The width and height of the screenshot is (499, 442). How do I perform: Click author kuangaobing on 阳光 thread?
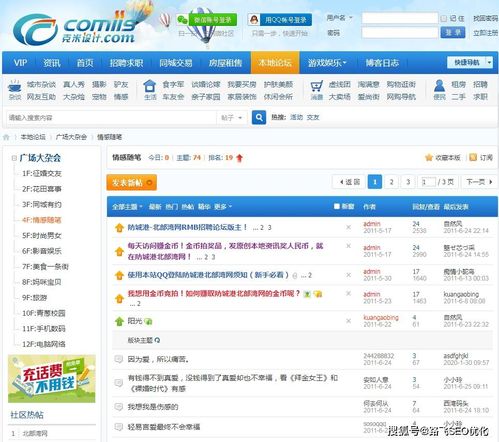(381, 317)
